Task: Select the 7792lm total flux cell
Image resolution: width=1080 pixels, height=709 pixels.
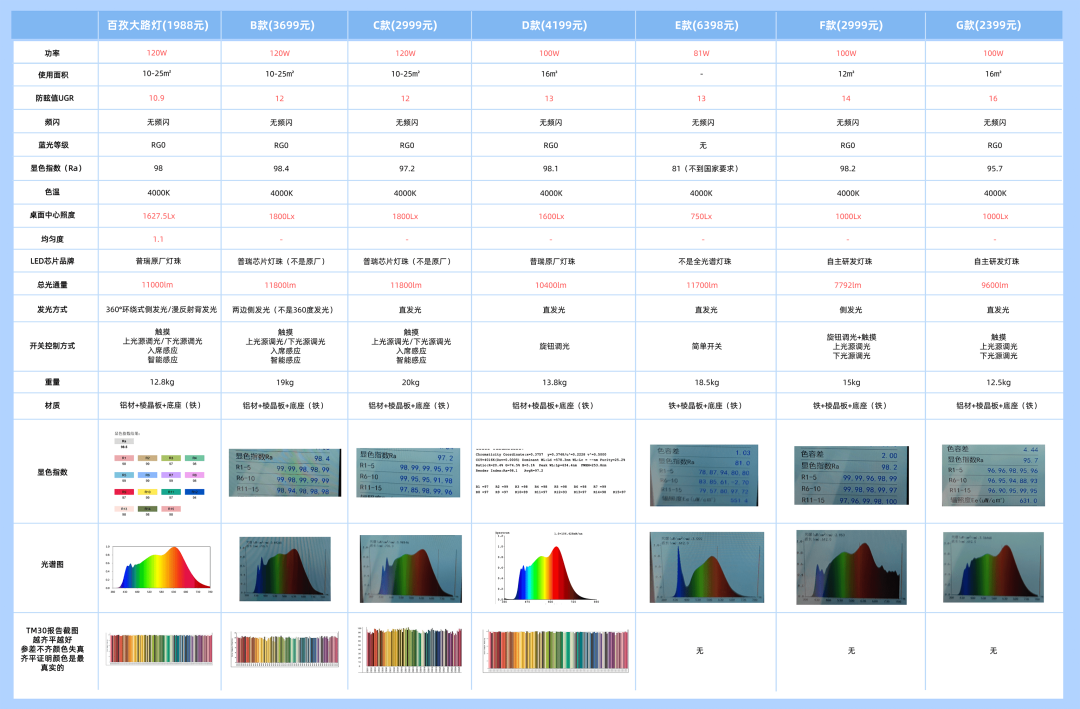Action: point(847,285)
